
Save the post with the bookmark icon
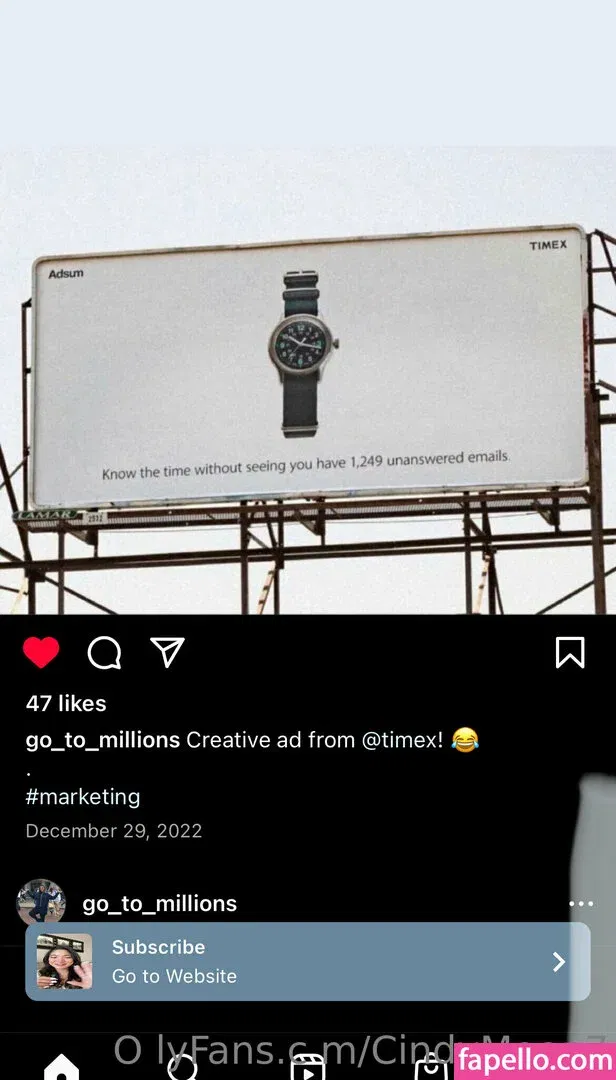[x=569, y=653]
